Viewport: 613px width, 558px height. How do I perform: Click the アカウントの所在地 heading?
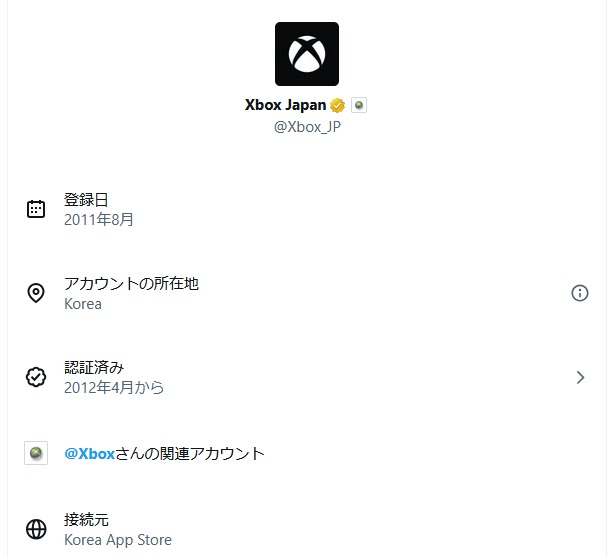pyautogui.click(x=132, y=283)
